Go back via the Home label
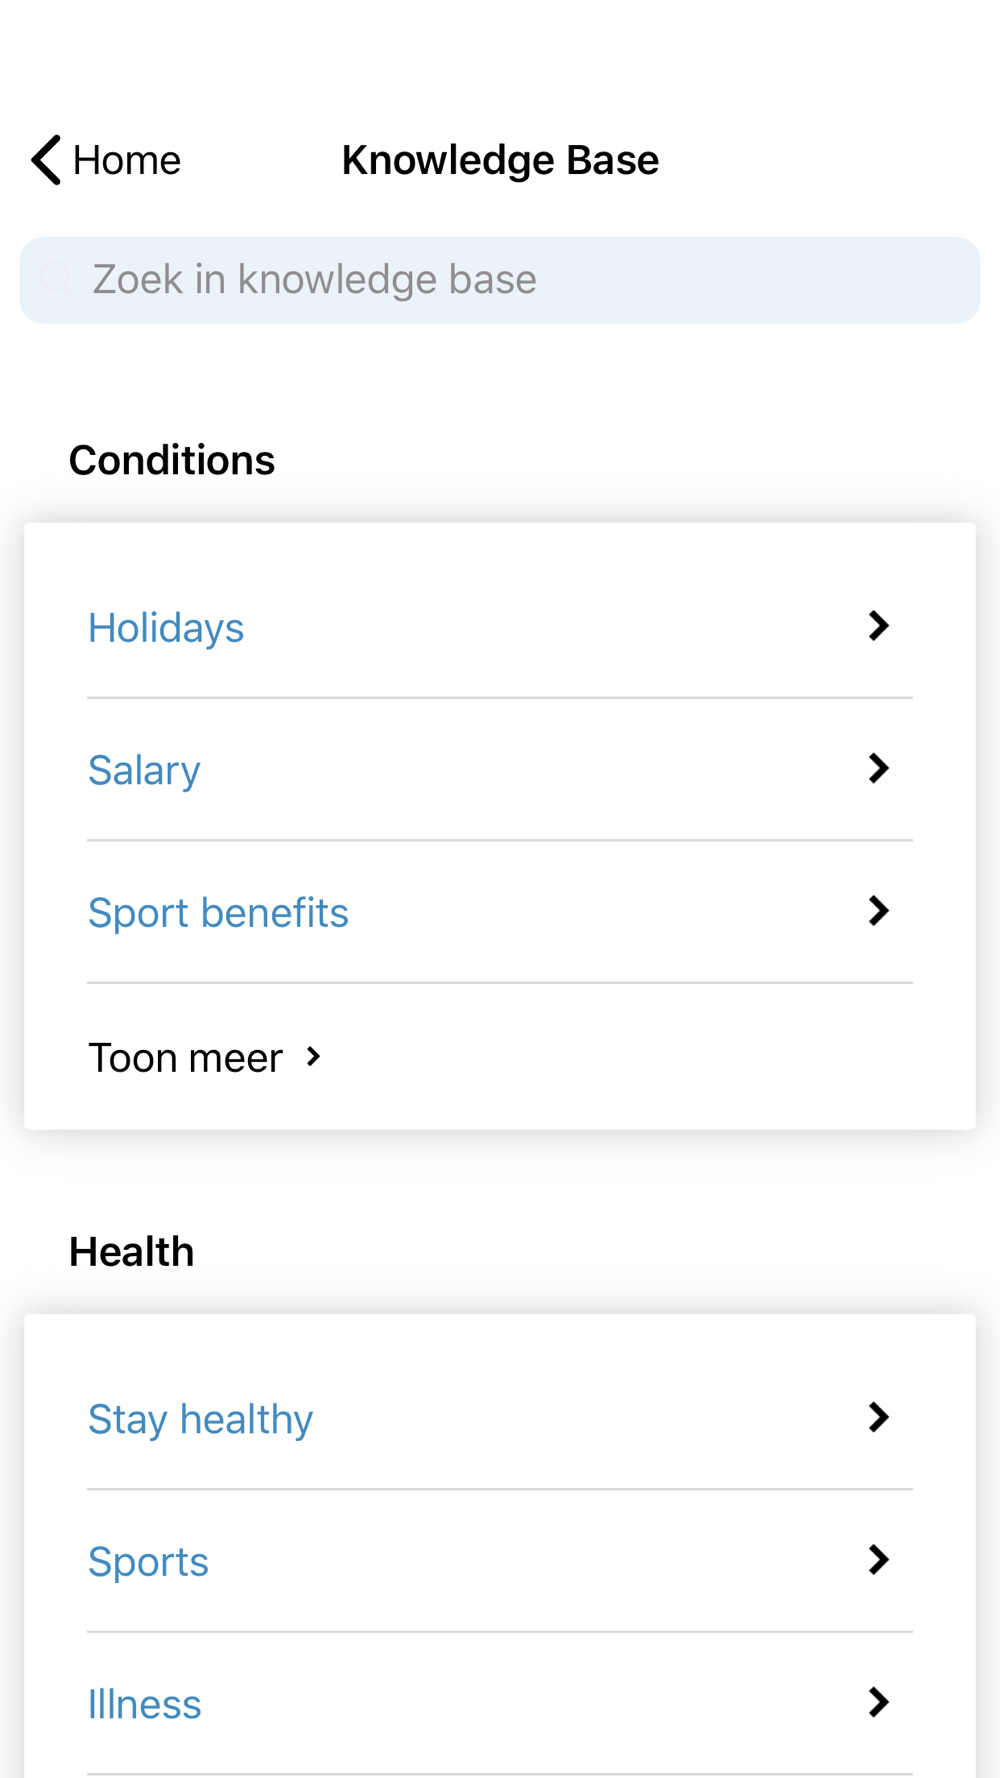The width and height of the screenshot is (1000, 1778). pos(126,160)
